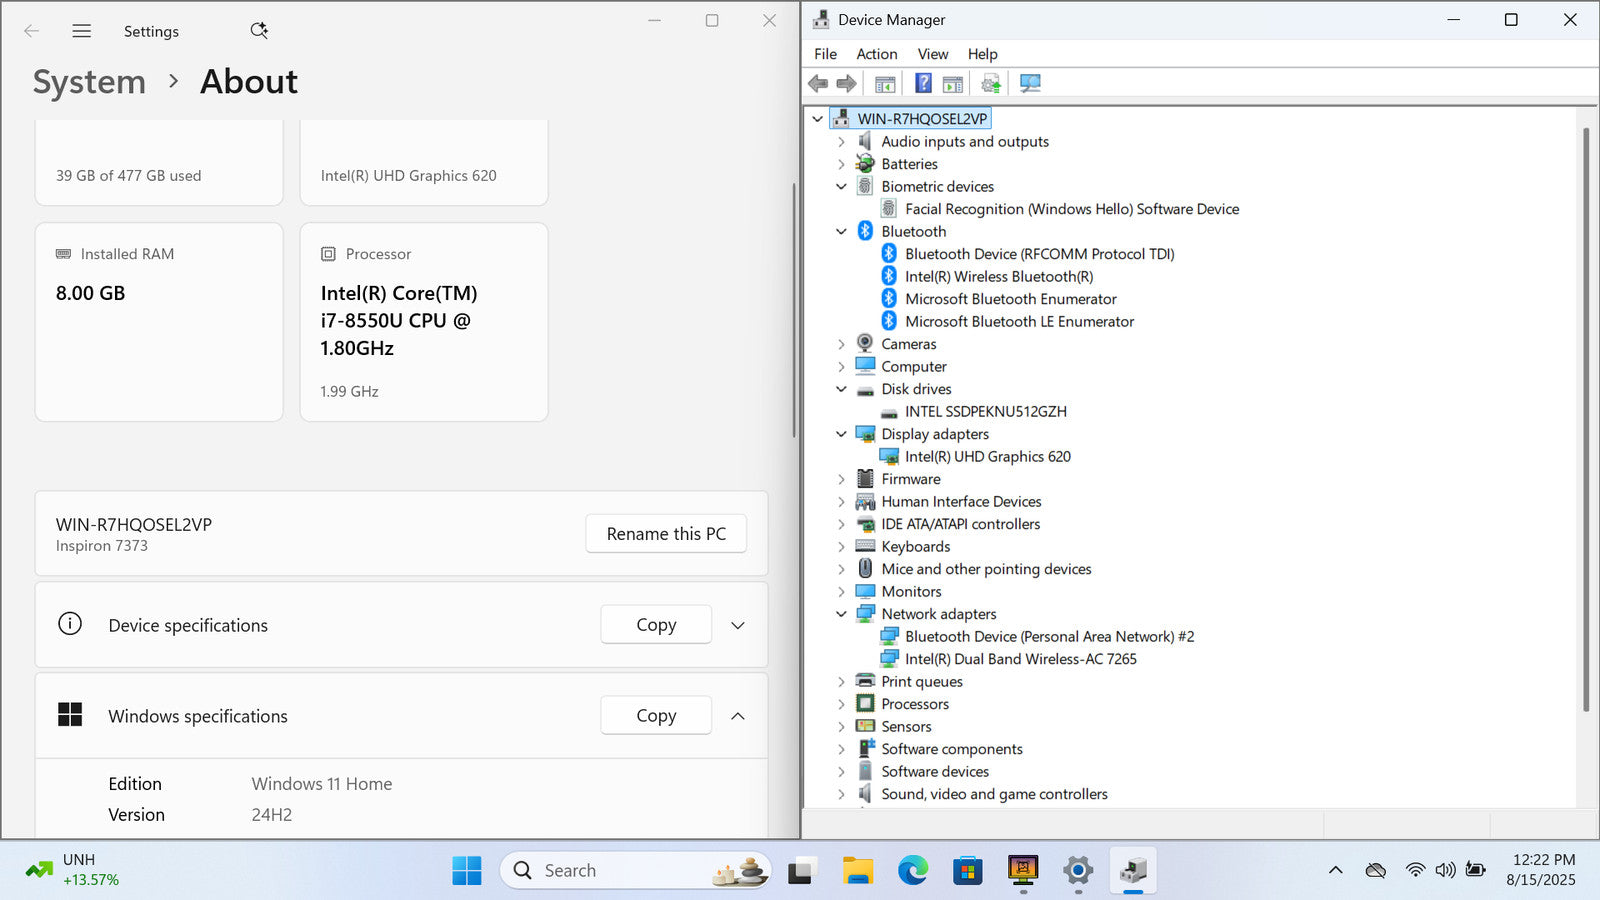1600x900 pixels.
Task: Select Microsoft Bluetooth Enumerator entry
Action: click(x=1011, y=299)
